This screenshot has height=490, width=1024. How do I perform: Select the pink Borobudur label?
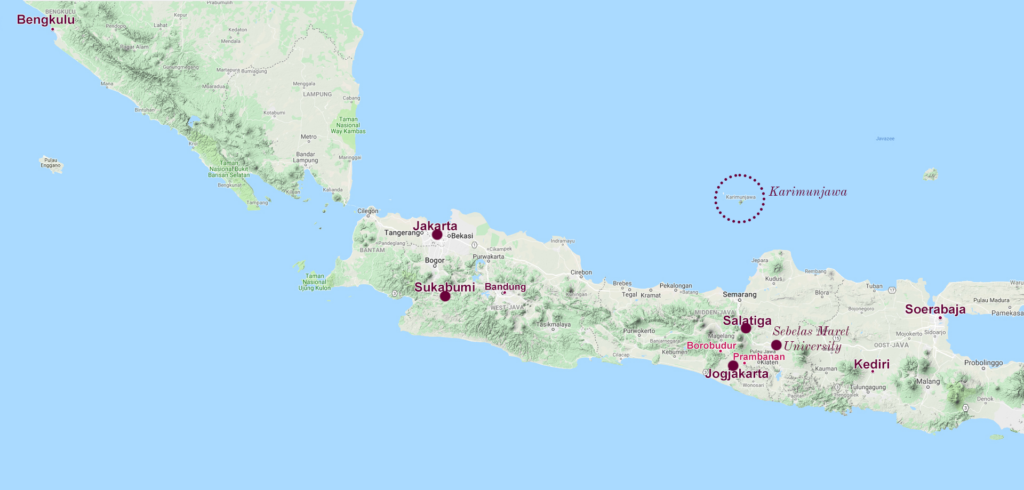[711, 345]
